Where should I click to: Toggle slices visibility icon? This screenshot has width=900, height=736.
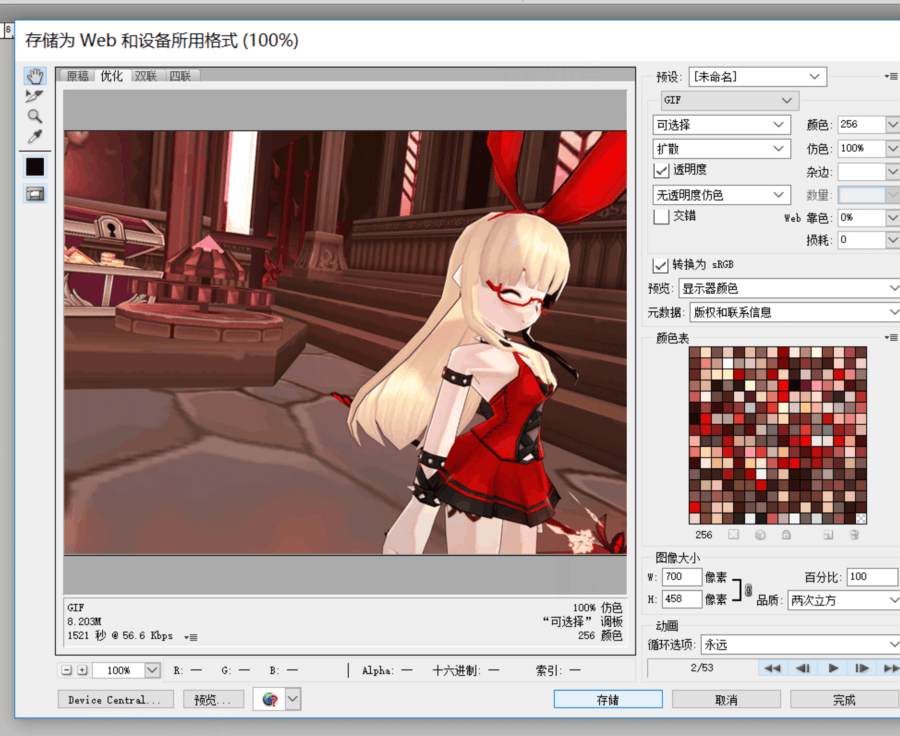click(35, 194)
